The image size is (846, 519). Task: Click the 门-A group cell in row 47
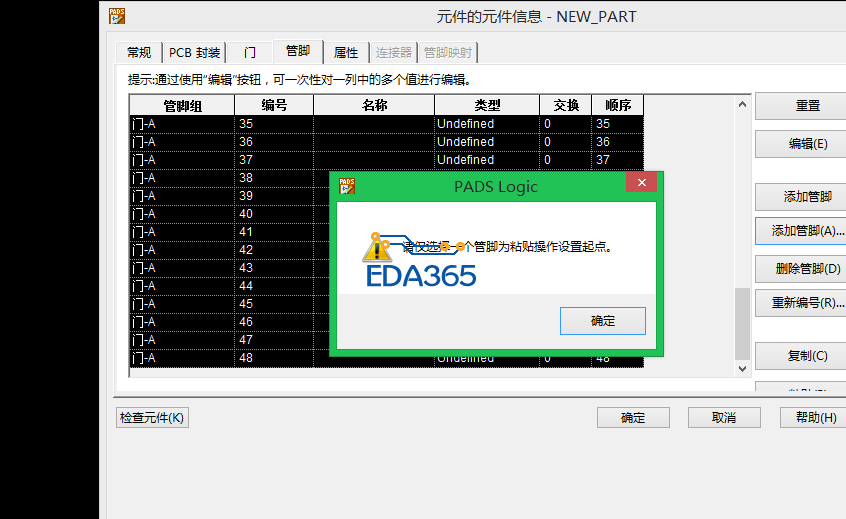pyautogui.click(x=182, y=340)
